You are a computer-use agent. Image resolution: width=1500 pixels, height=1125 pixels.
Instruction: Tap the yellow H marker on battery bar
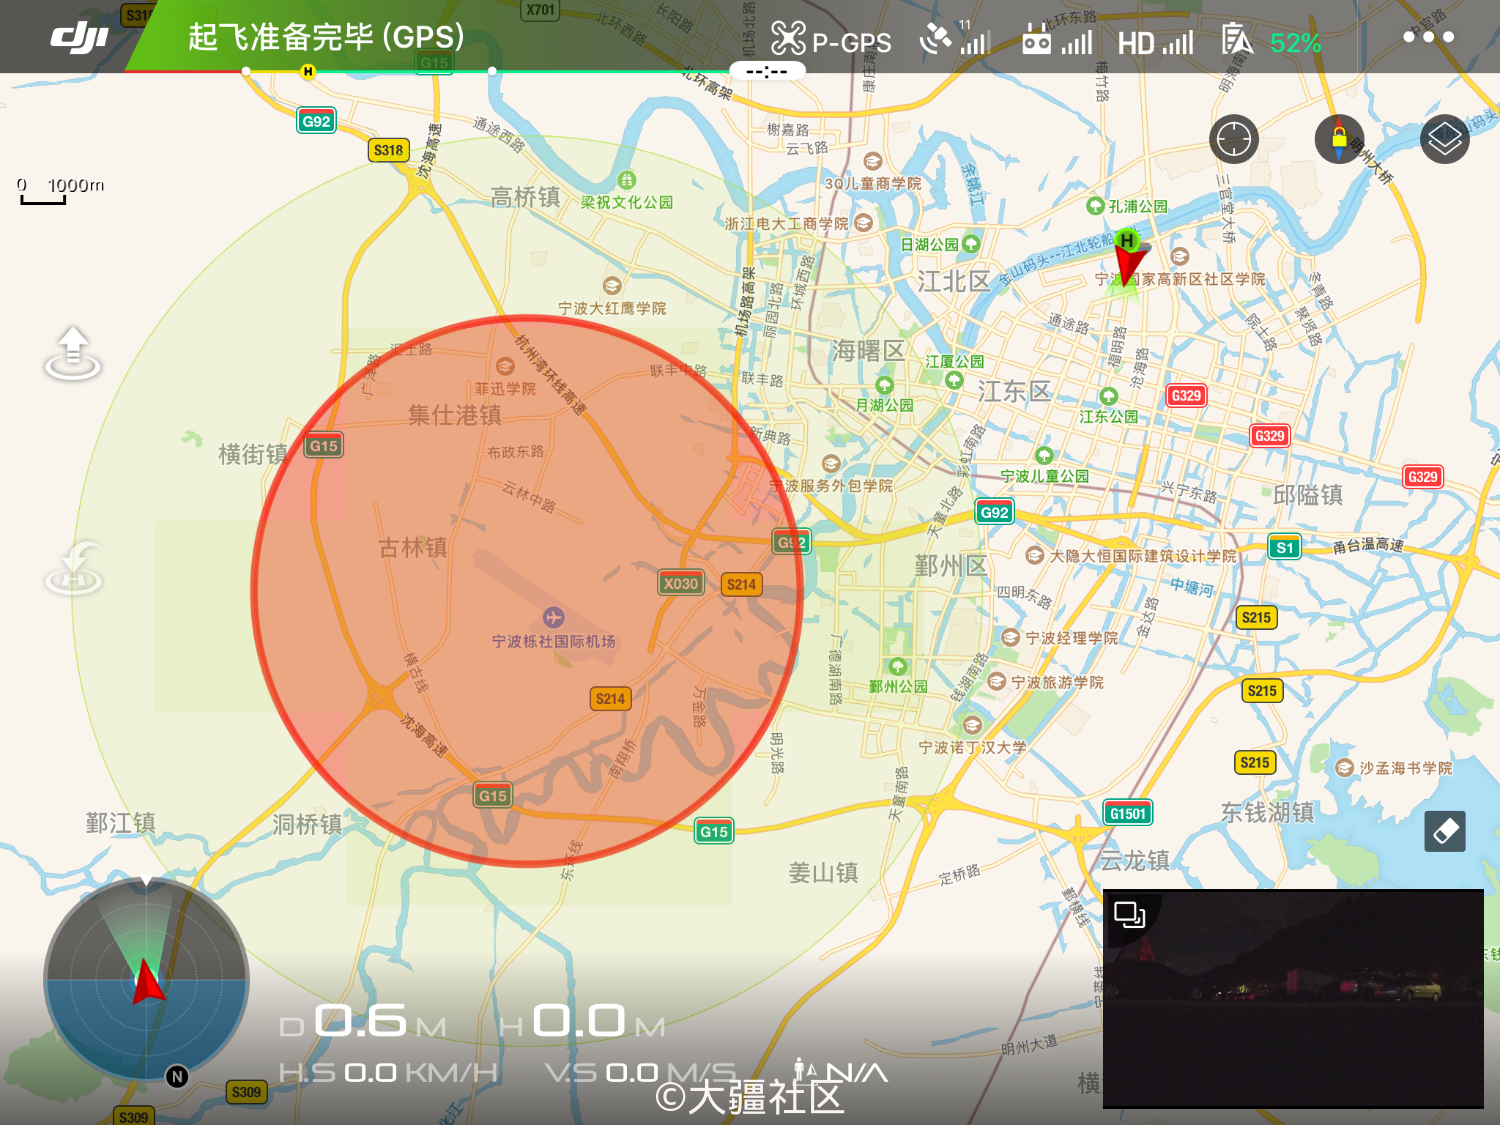click(x=308, y=71)
